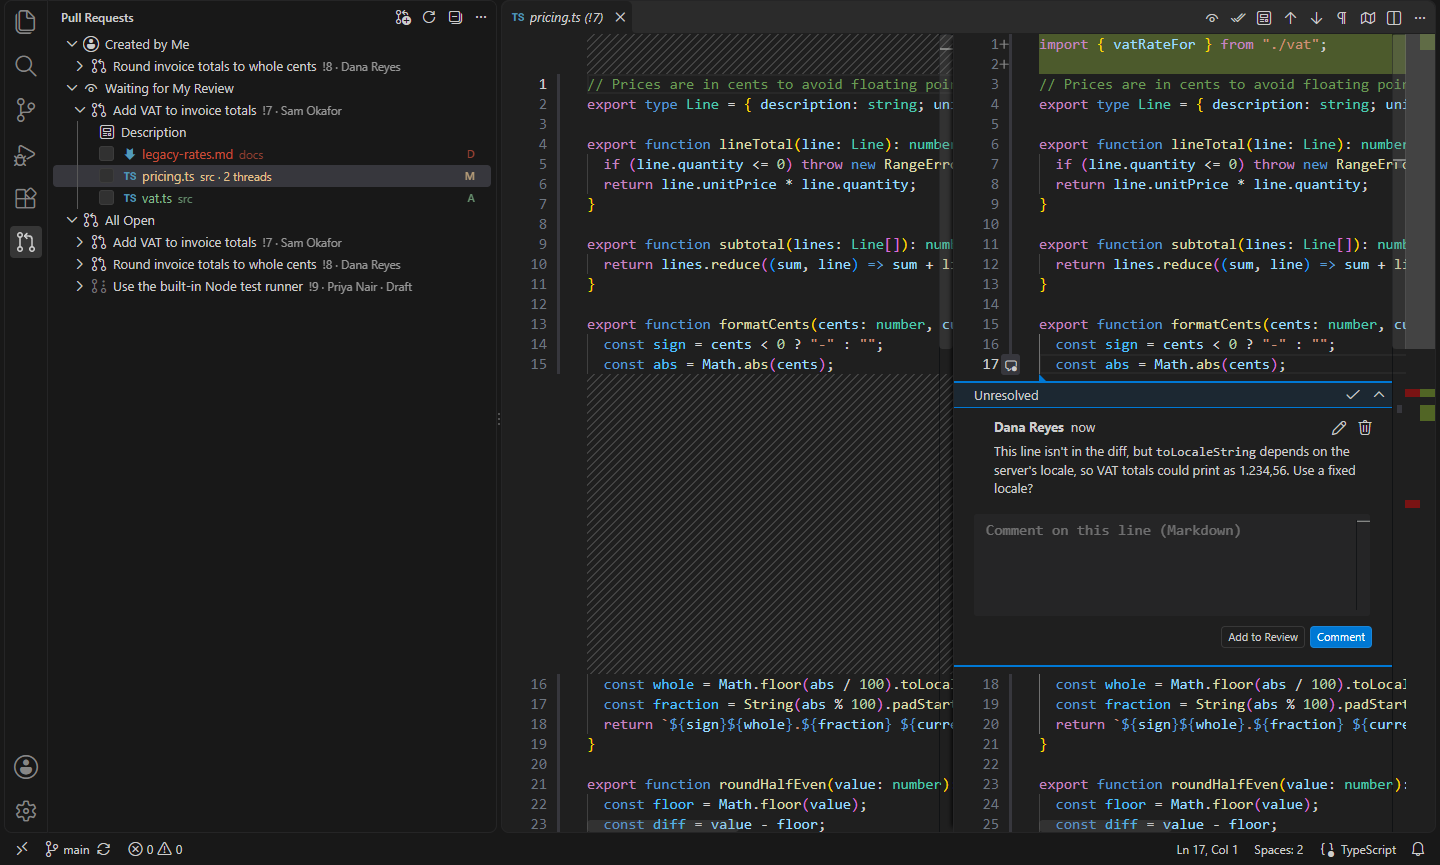Resolve the Unresolved thread checkmark
This screenshot has width=1440, height=865.
coord(1353,395)
